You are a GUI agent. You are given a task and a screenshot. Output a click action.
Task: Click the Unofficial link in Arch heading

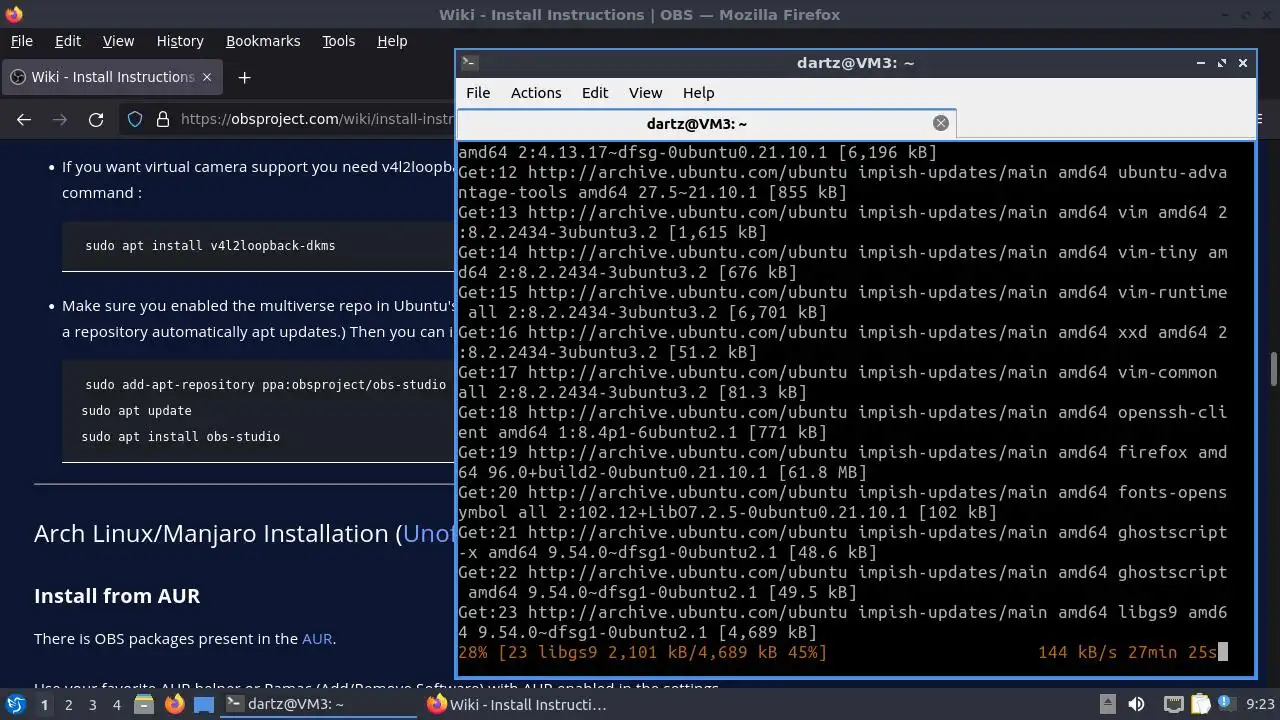pyautogui.click(x=429, y=533)
